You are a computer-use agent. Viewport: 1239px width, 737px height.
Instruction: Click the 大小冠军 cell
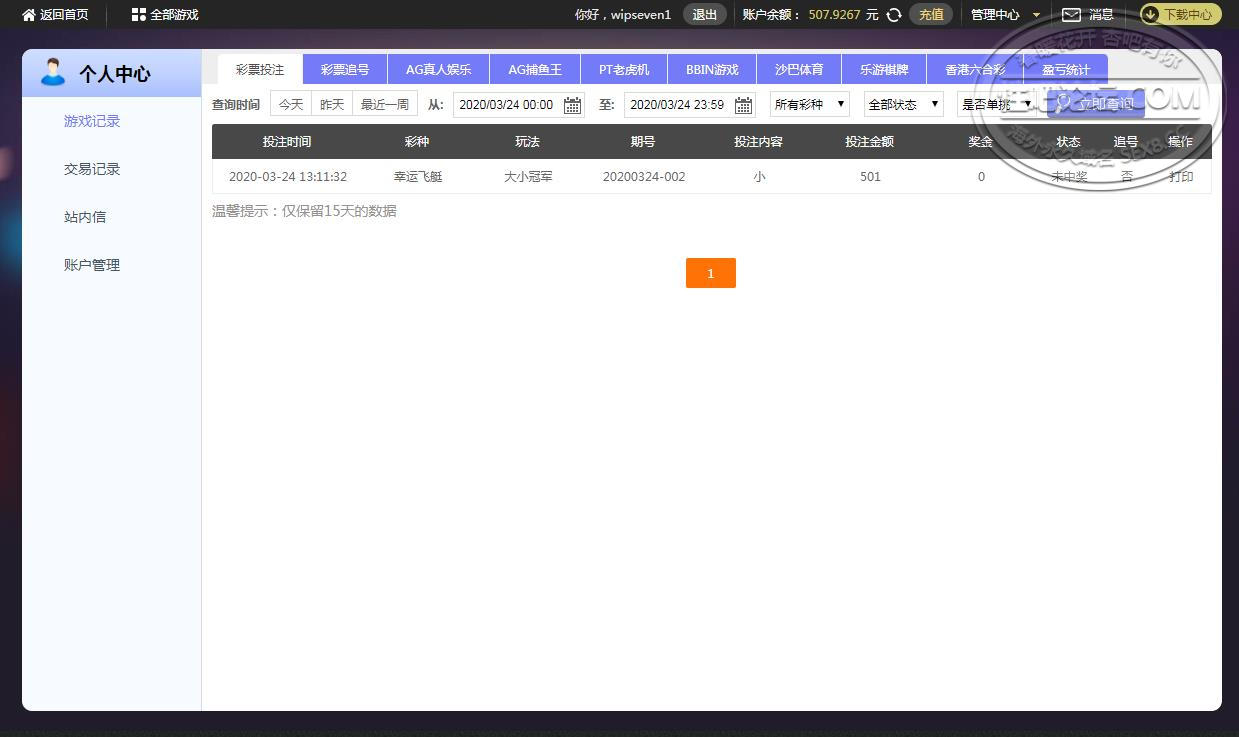click(528, 177)
